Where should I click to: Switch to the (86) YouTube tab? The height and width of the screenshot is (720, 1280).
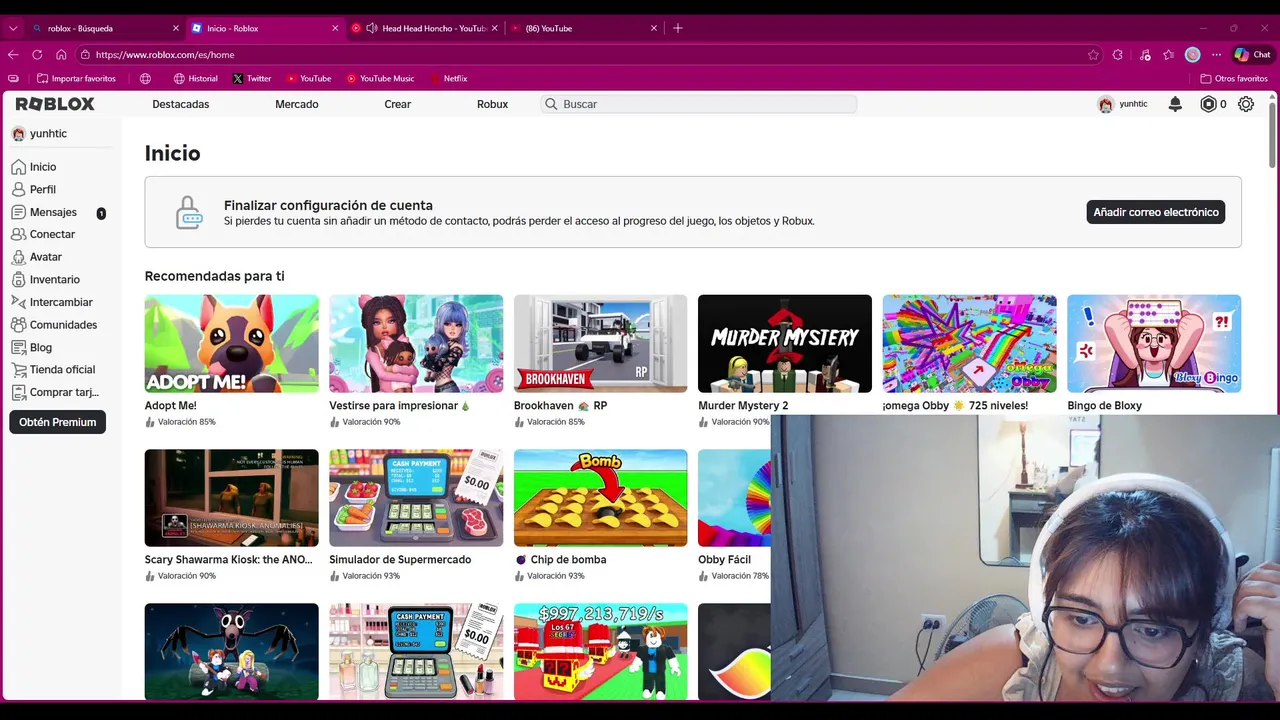(x=585, y=28)
